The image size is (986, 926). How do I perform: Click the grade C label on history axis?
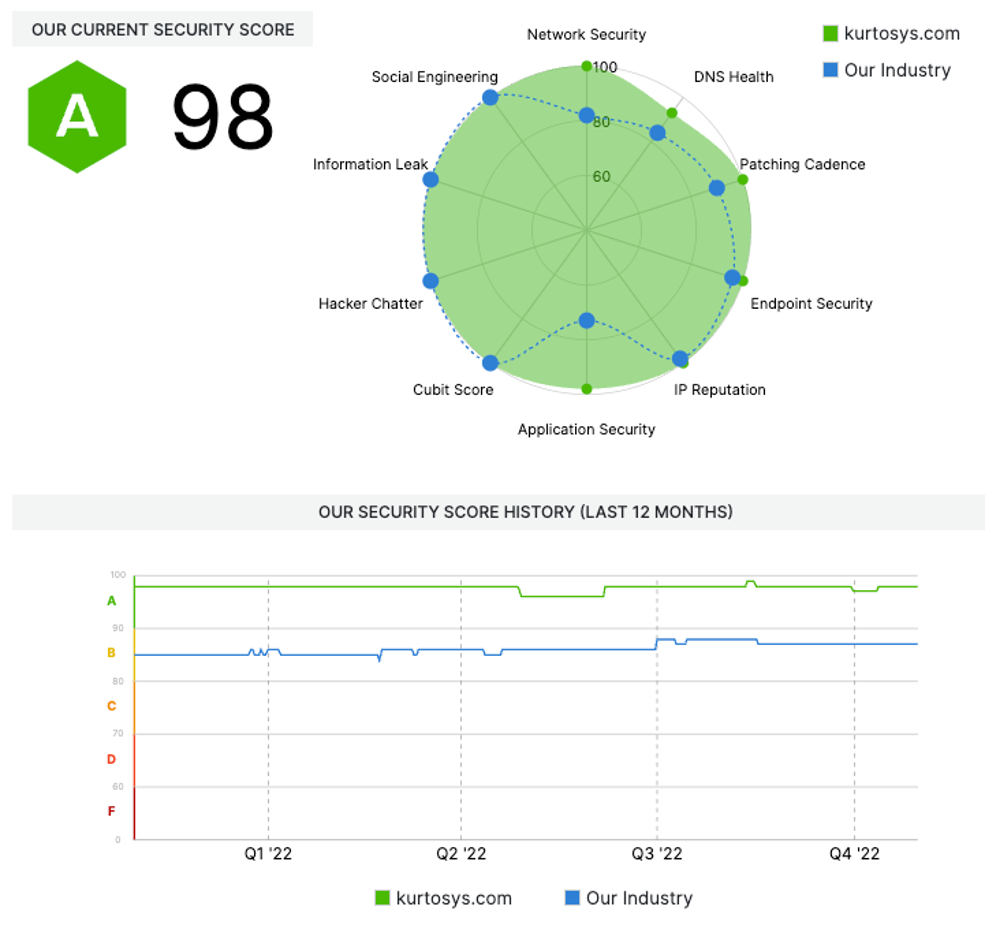111,706
